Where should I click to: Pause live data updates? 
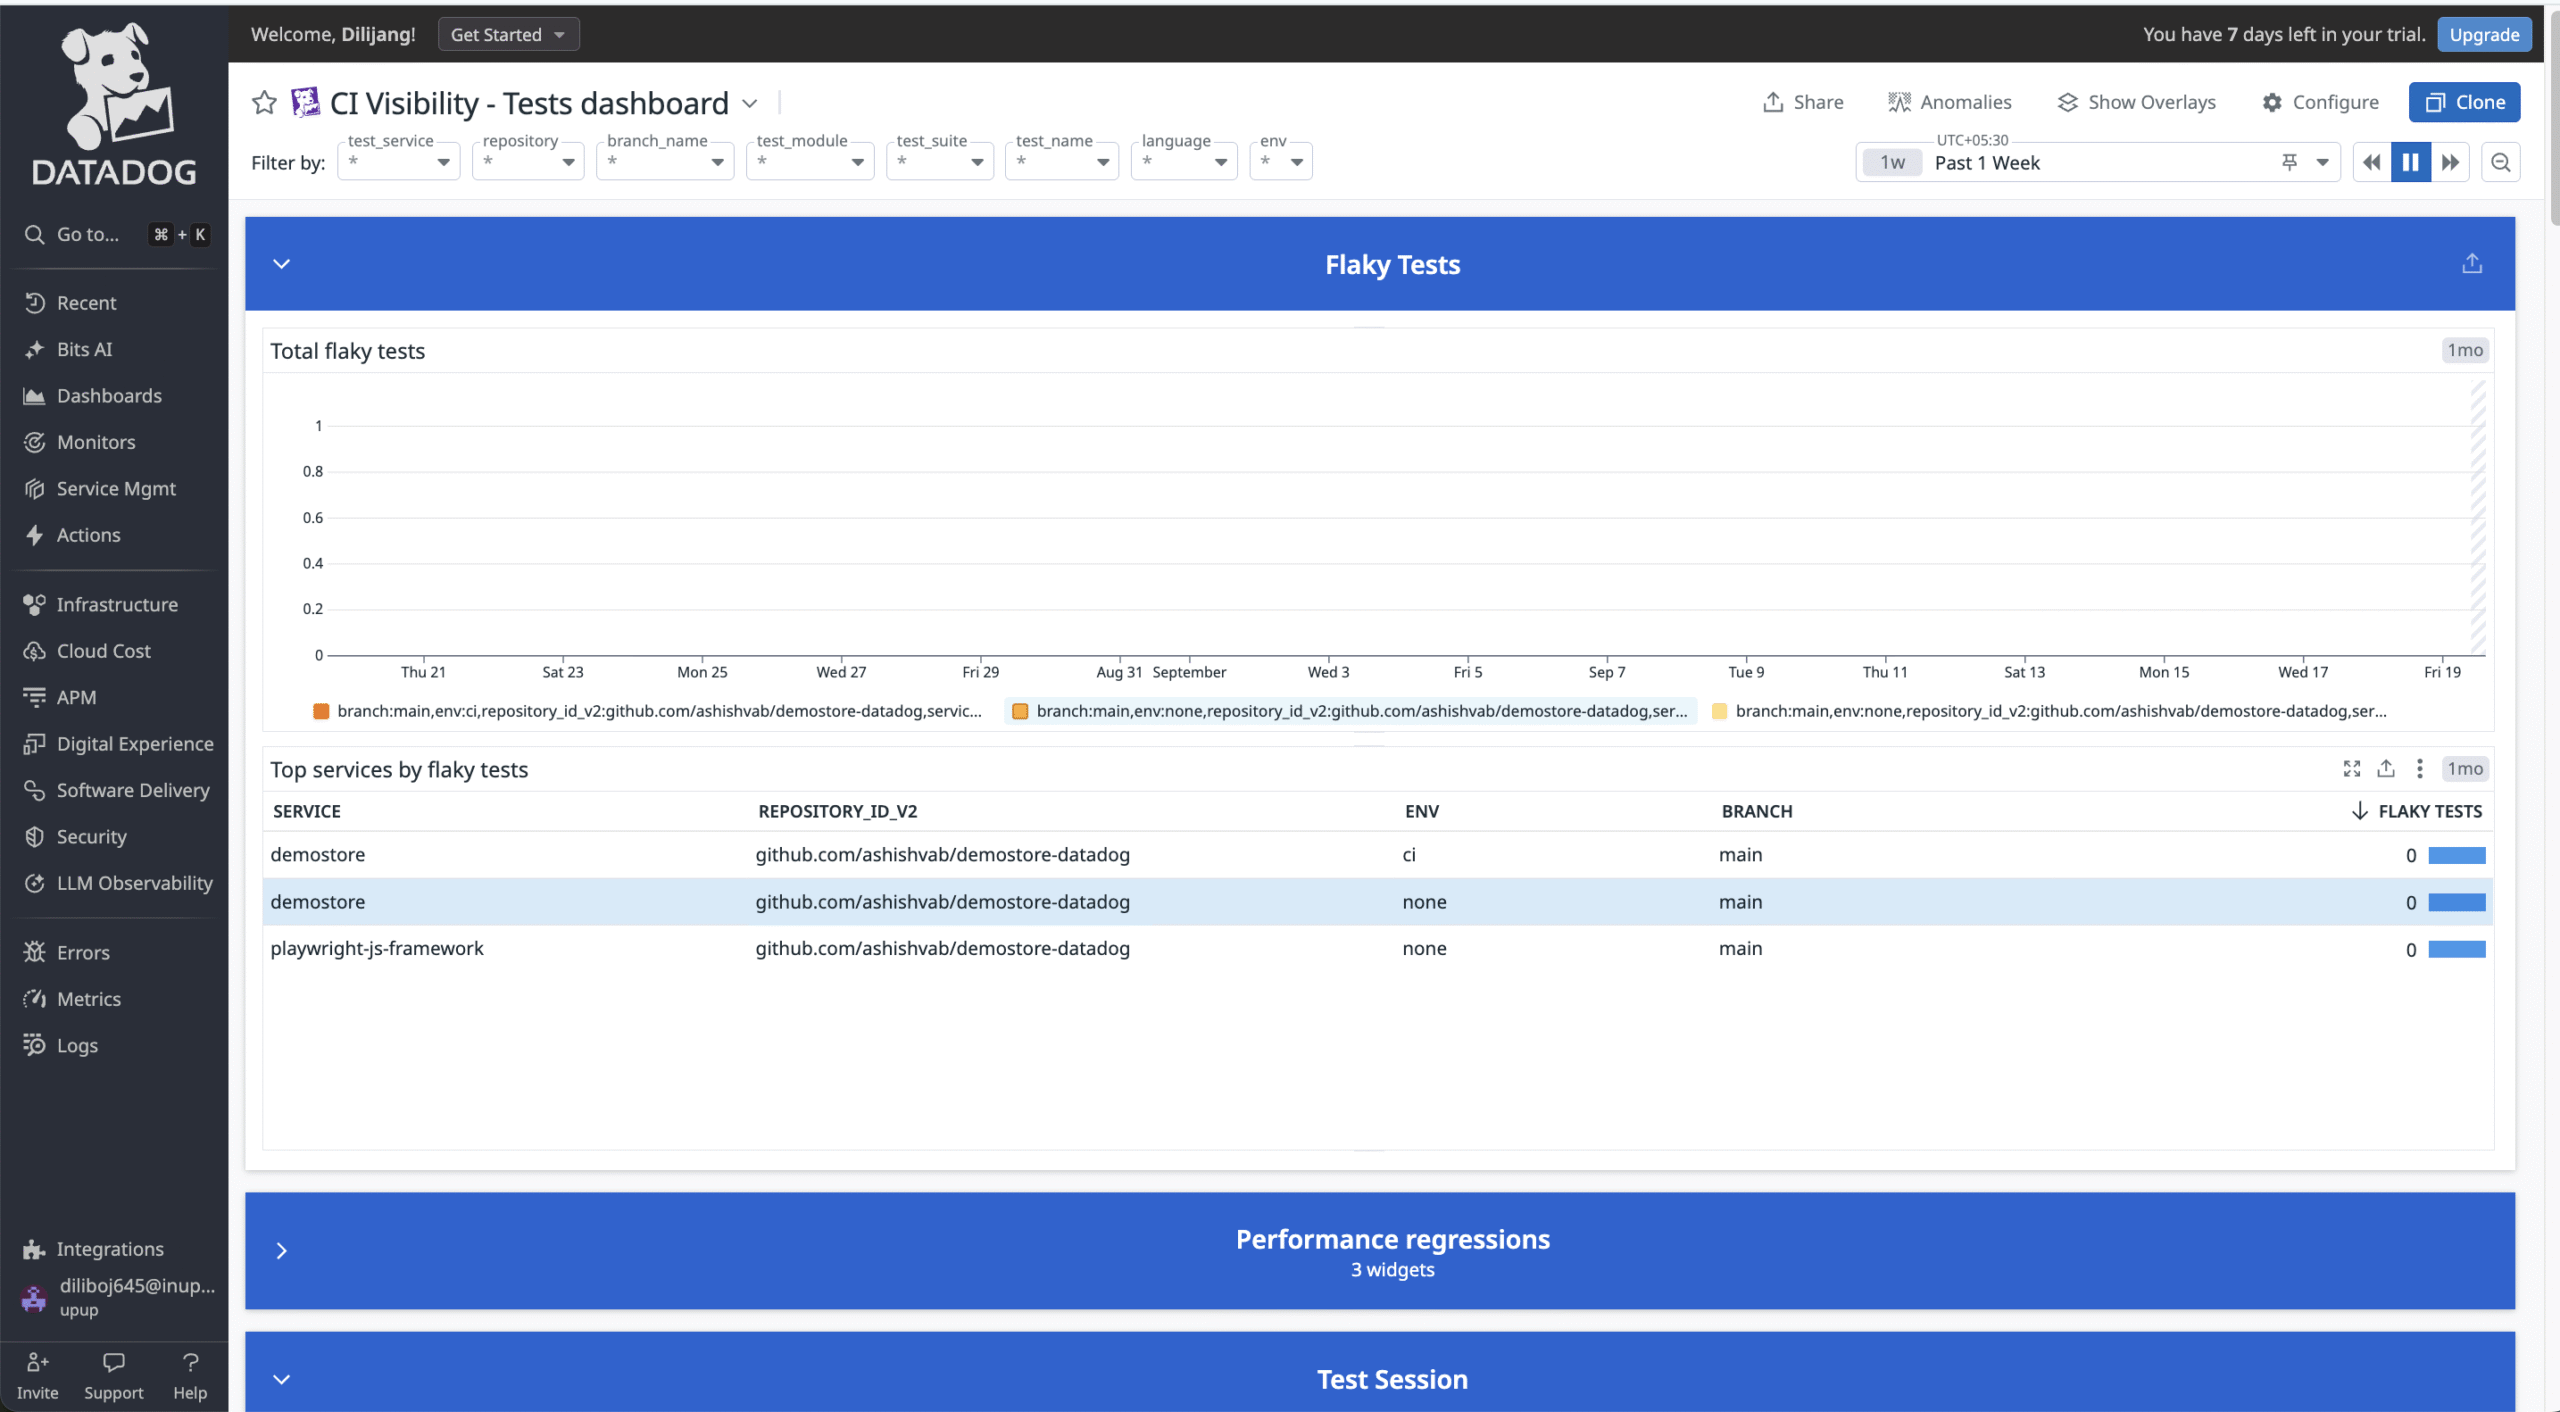coord(2410,161)
